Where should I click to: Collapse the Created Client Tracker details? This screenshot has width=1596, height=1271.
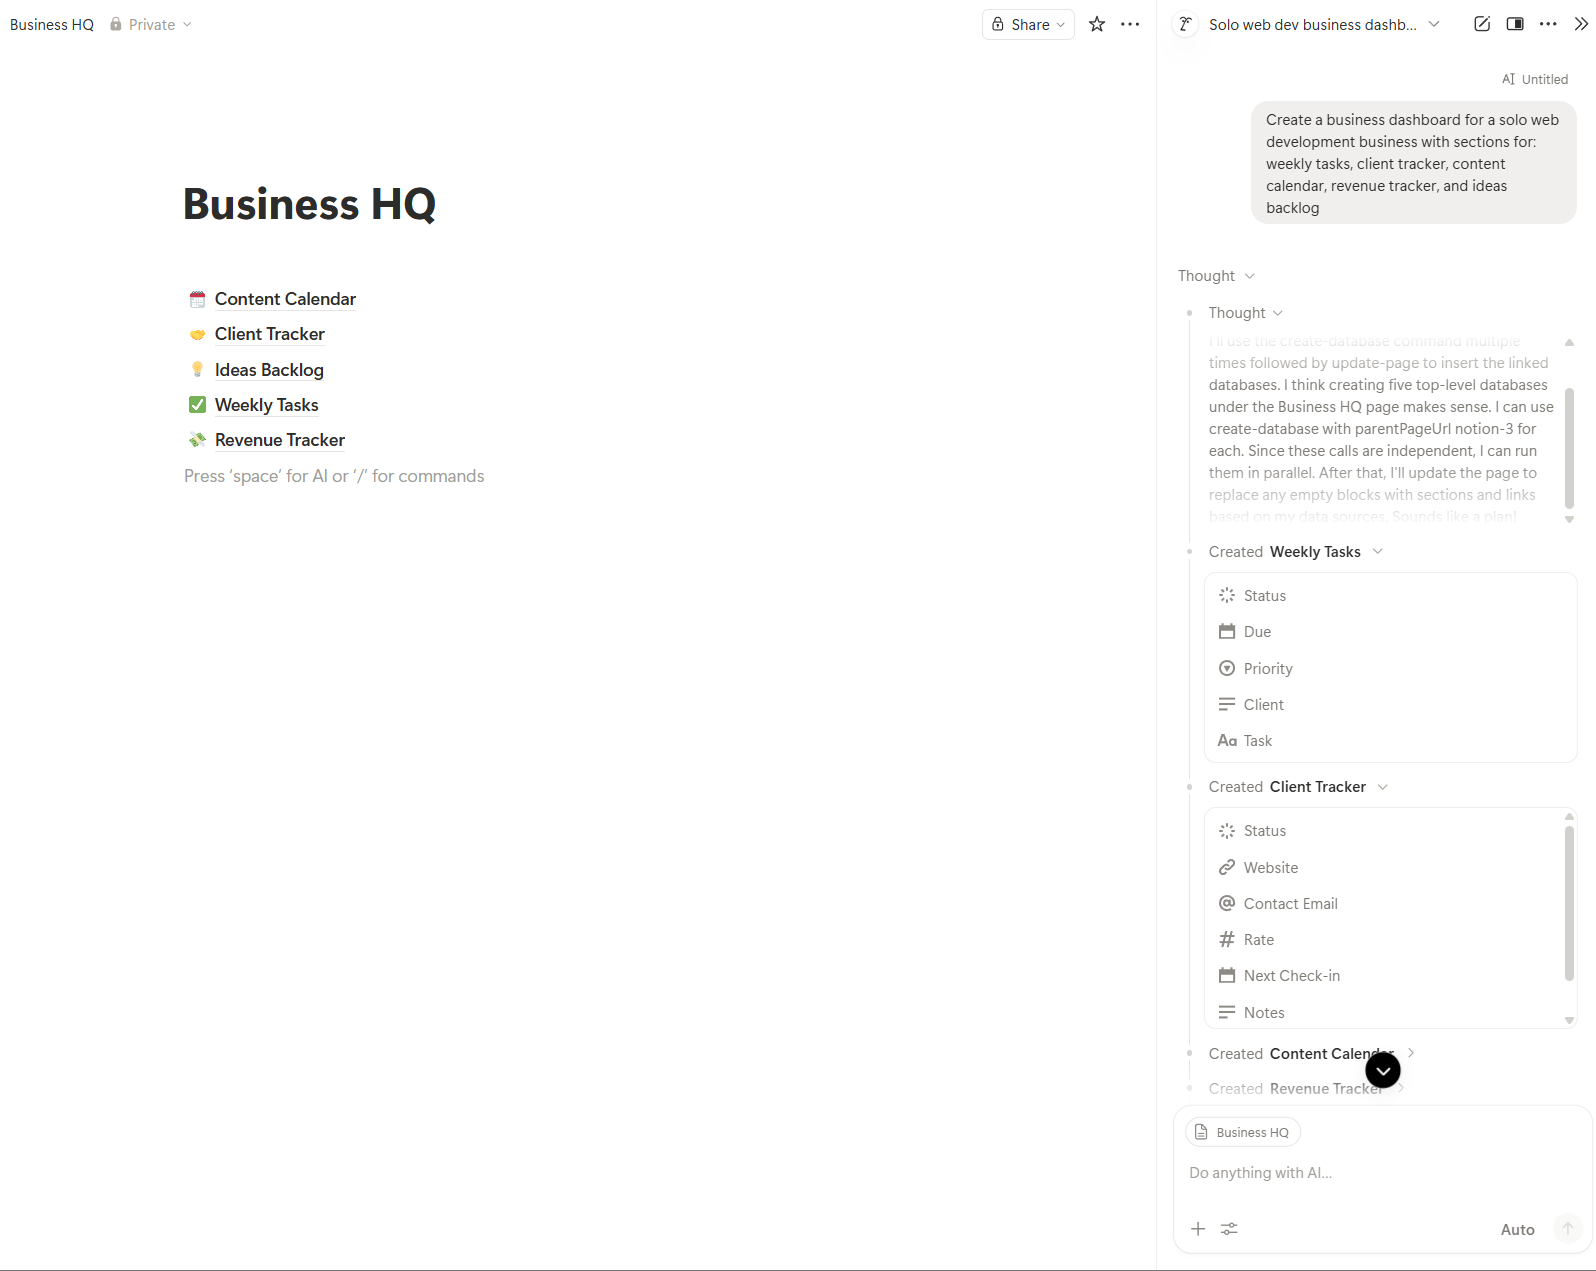[1383, 787]
